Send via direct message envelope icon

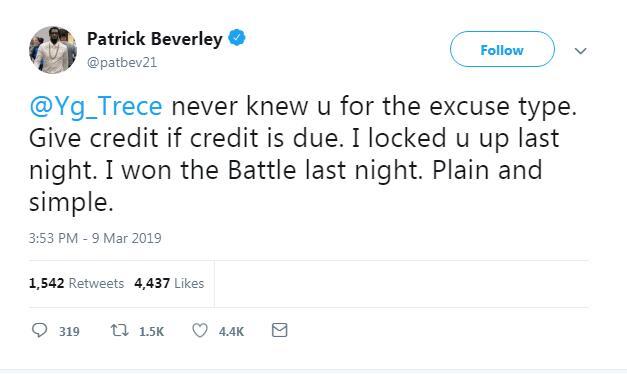280,330
